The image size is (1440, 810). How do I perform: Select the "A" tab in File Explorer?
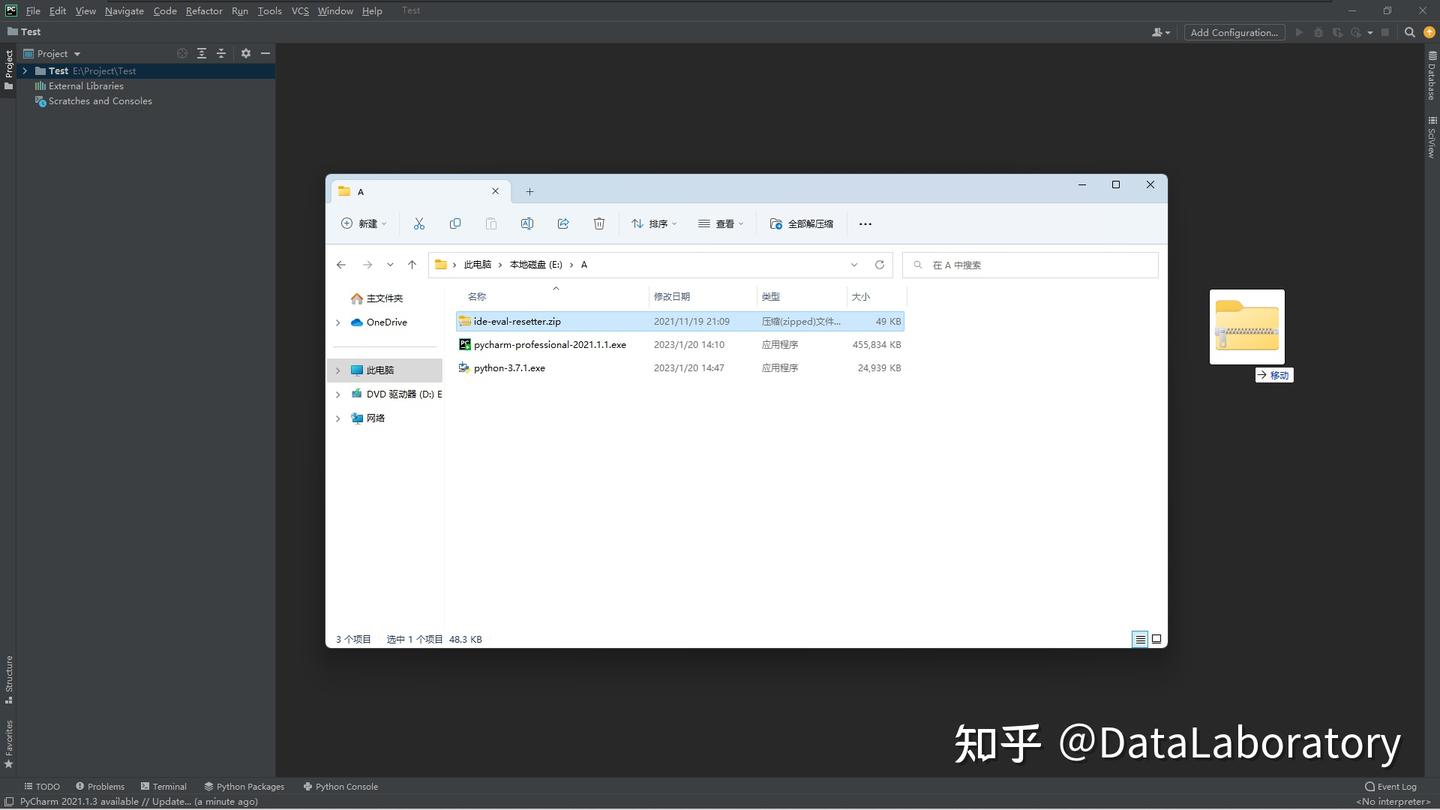400,191
